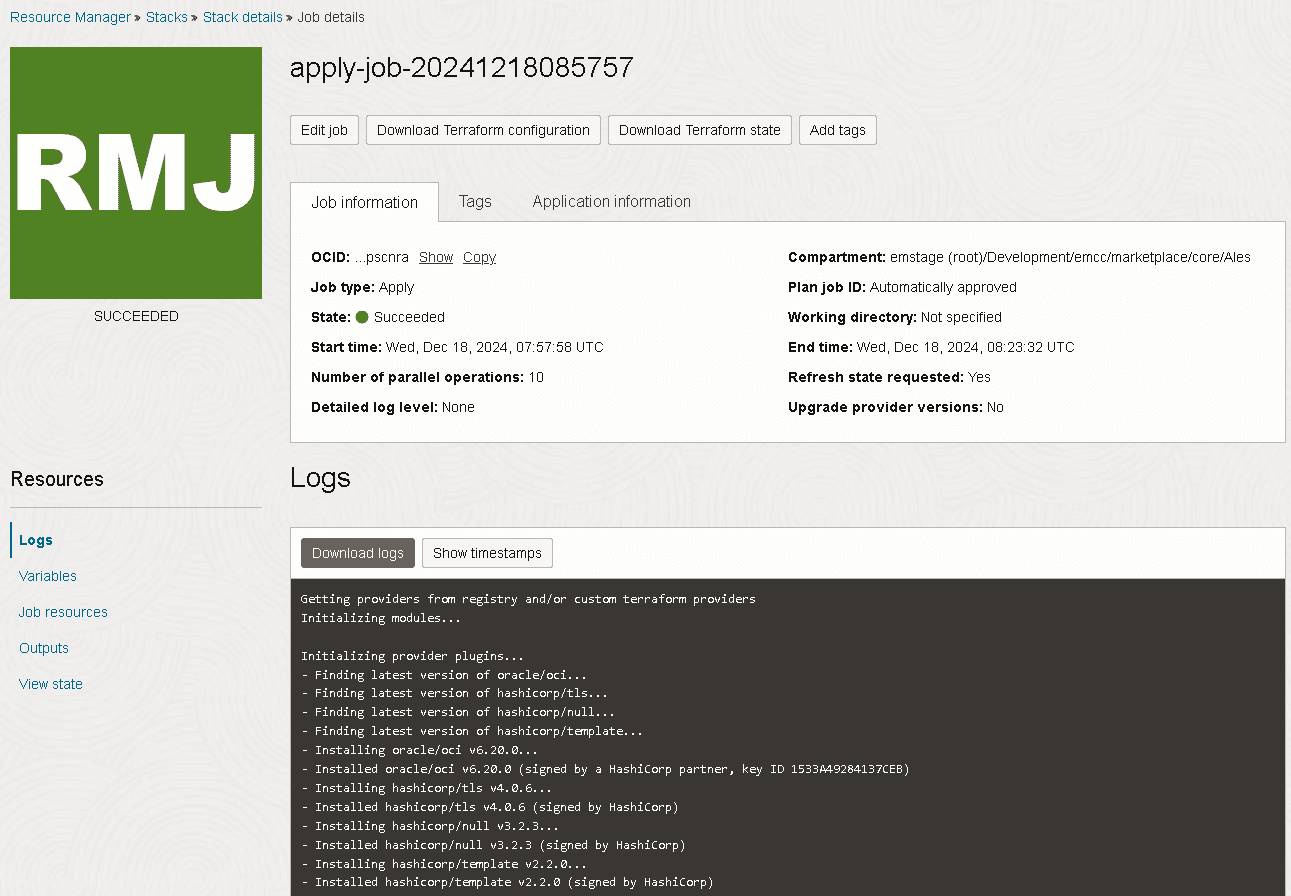Open the Stacks breadcrumb link
The height and width of the screenshot is (896, 1291).
pos(167,17)
